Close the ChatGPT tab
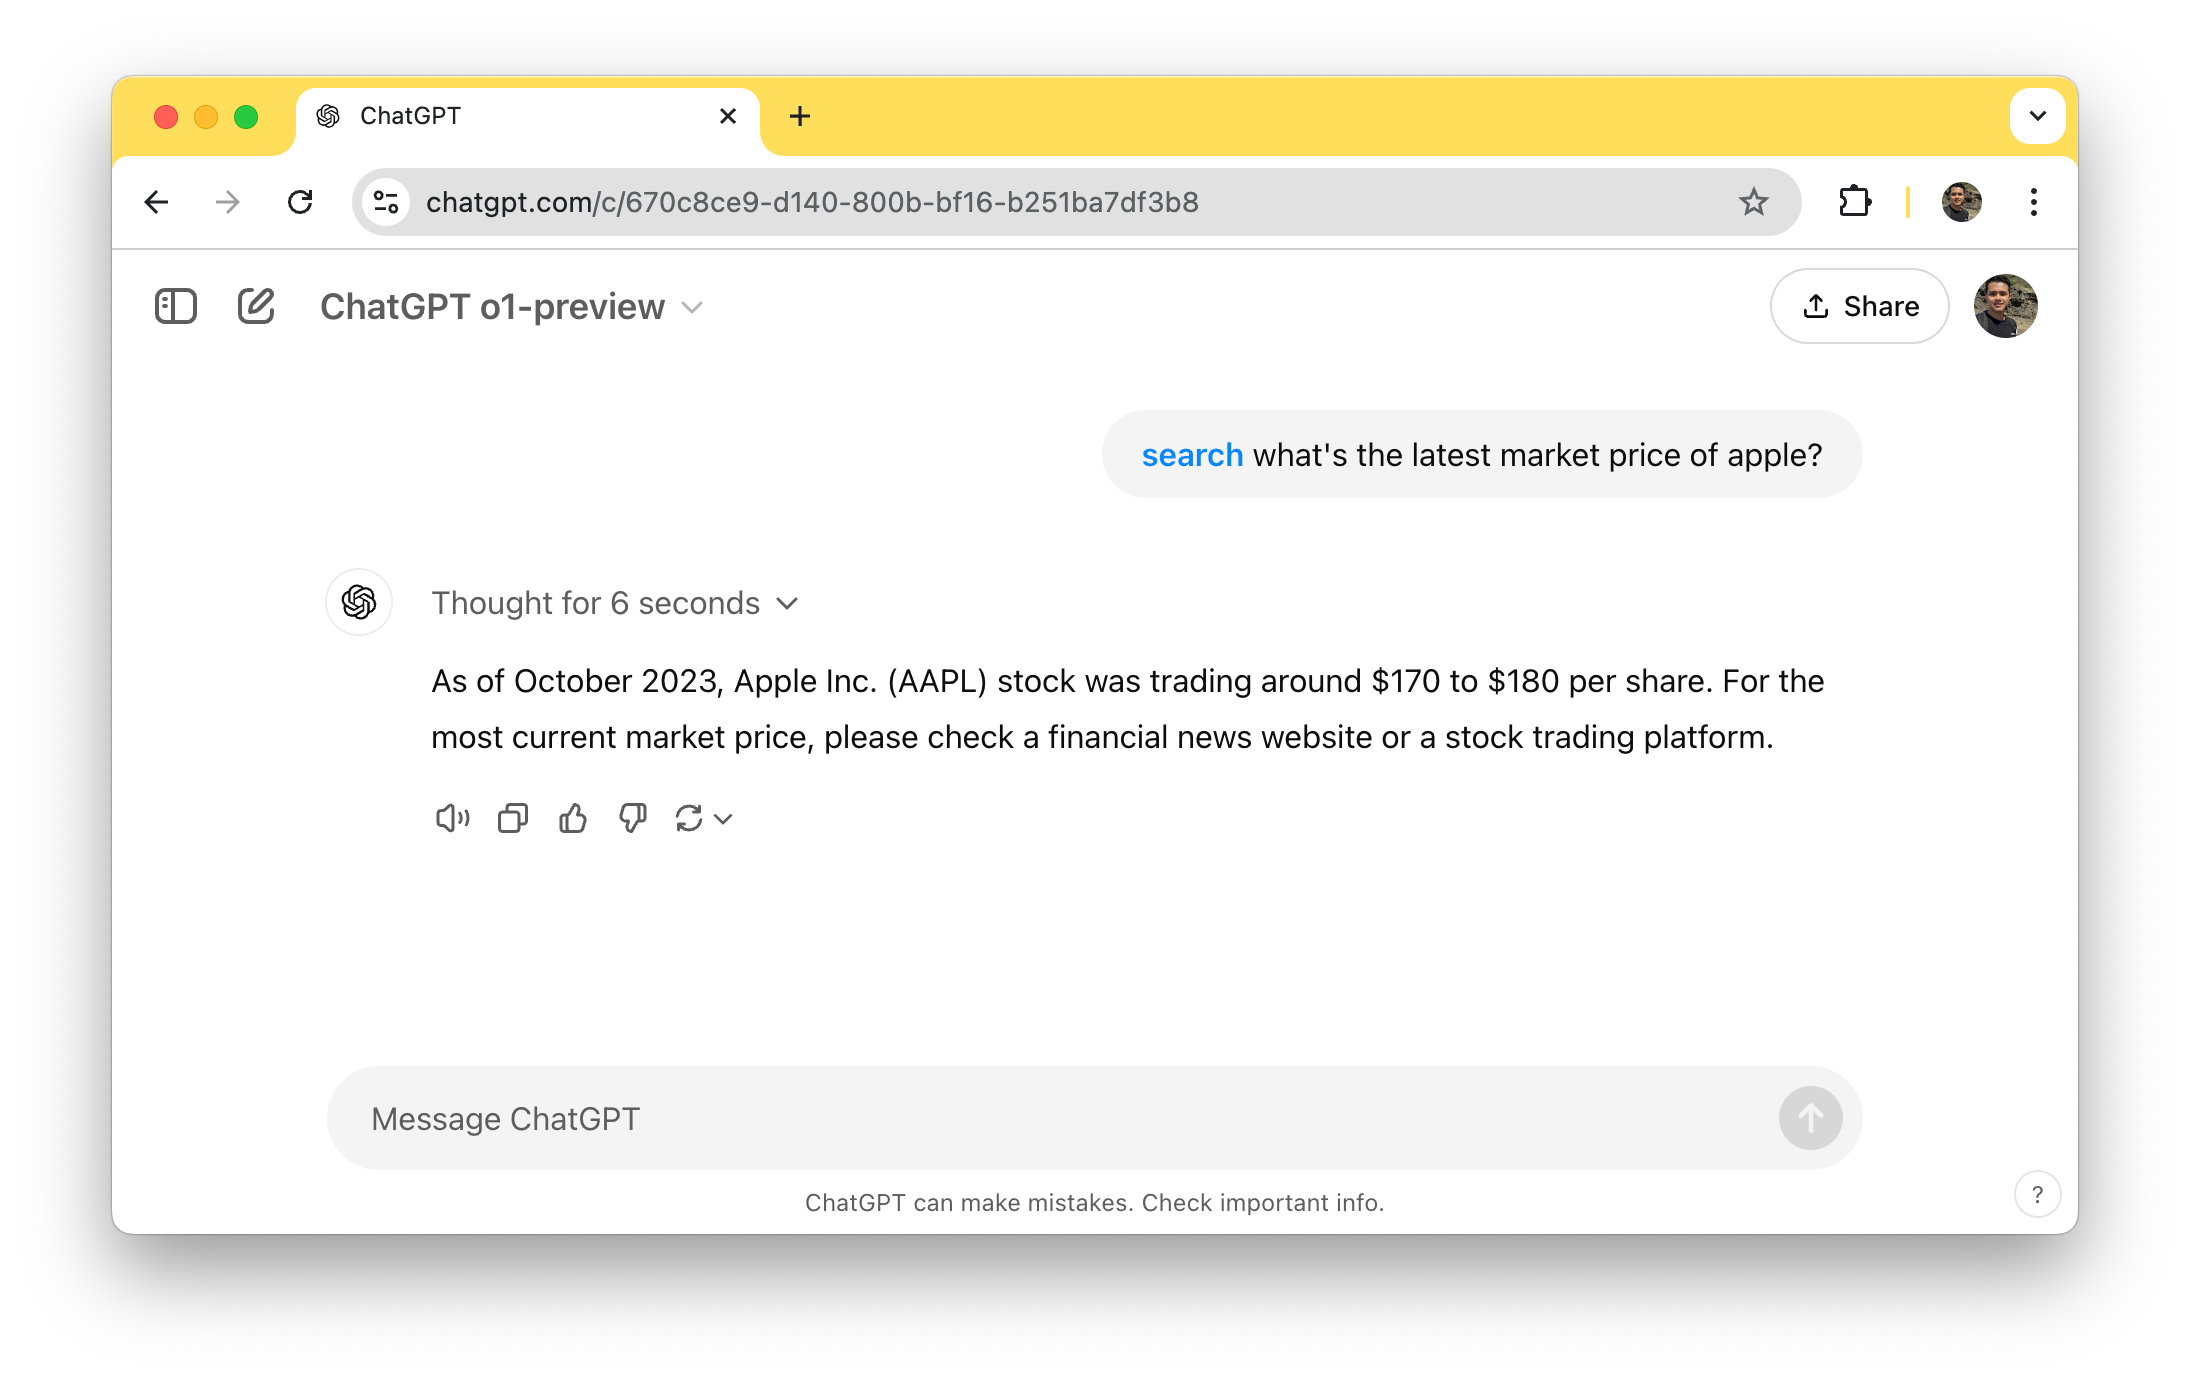This screenshot has height=1382, width=2190. click(728, 116)
